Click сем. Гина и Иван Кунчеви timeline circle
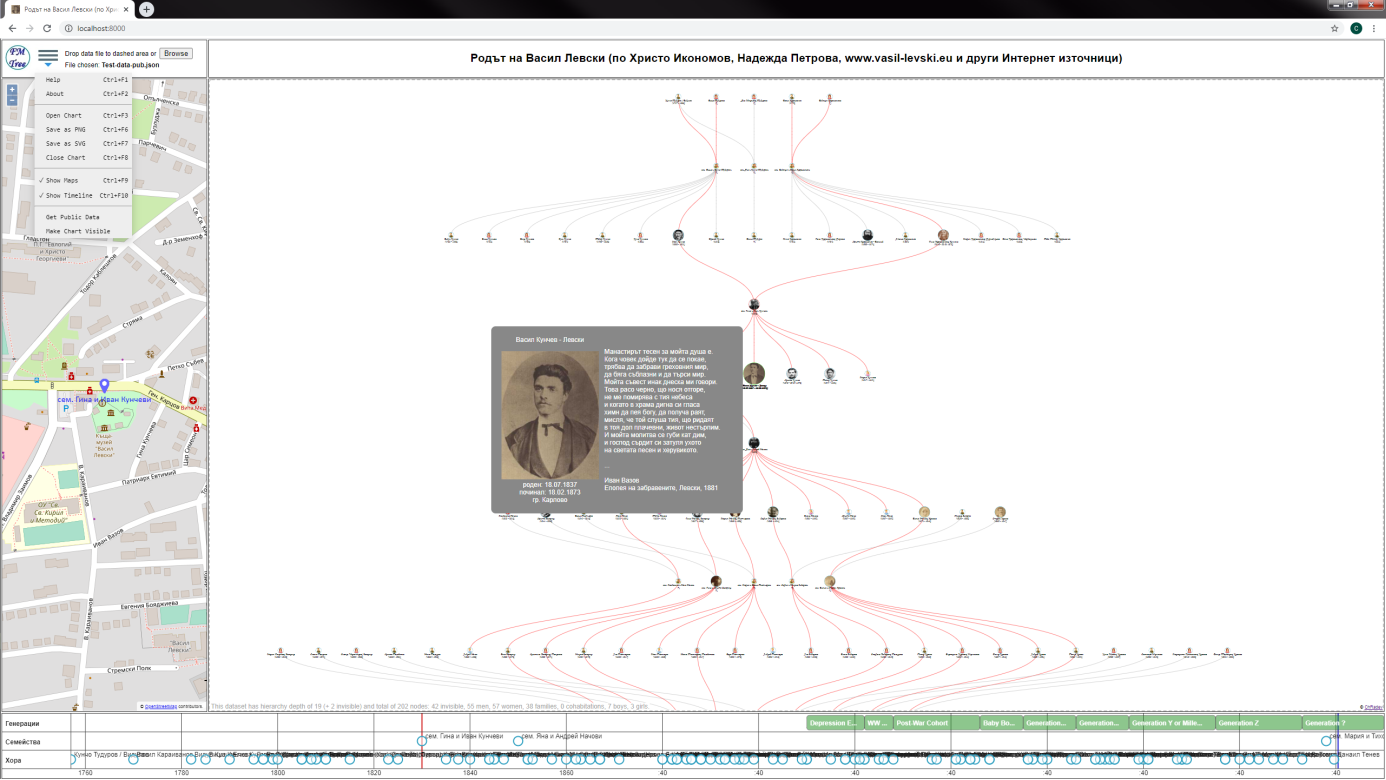This screenshot has width=1386, height=780. (x=422, y=741)
